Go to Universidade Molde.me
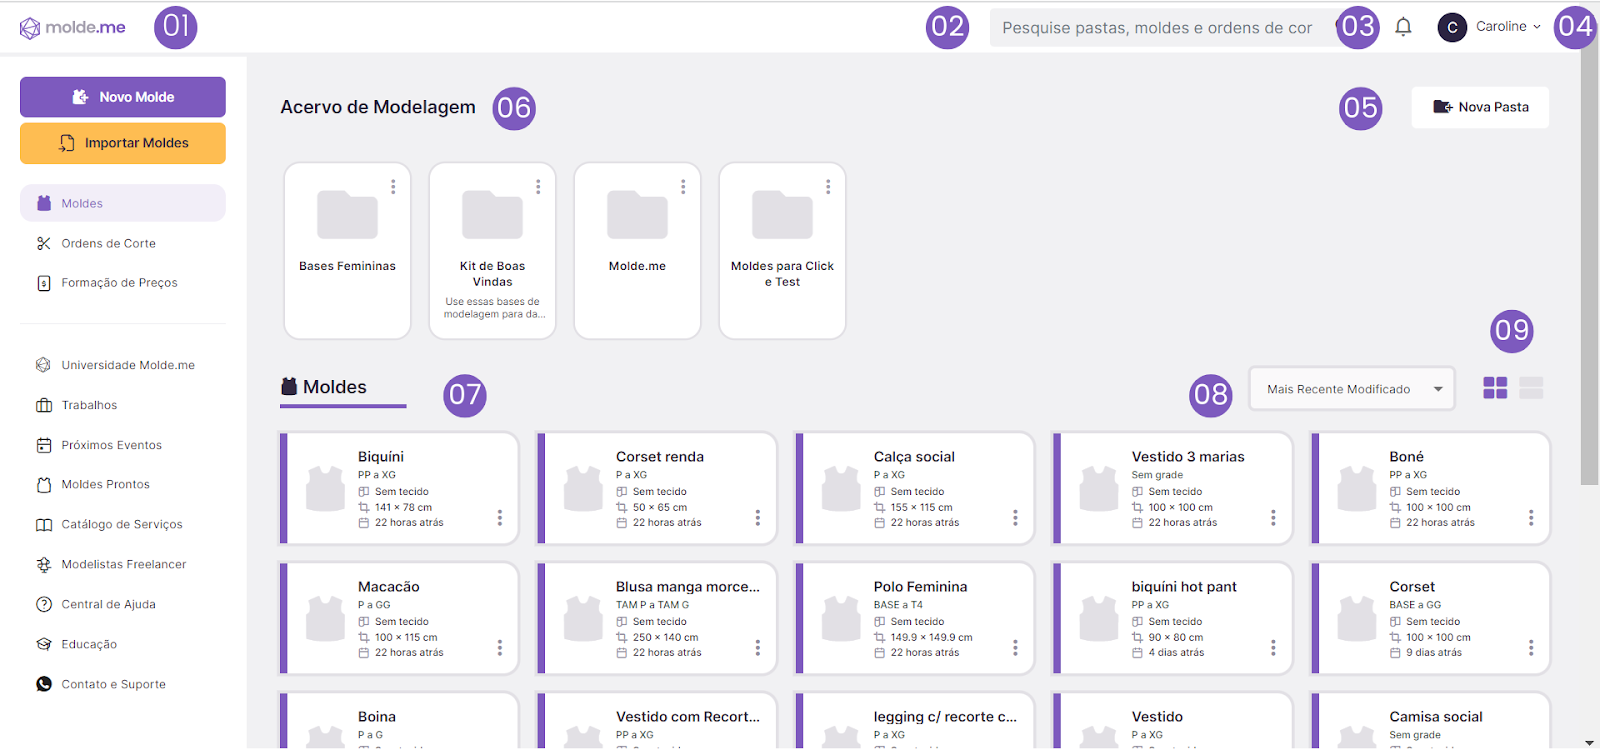Viewport: 1600px width, 750px height. click(x=127, y=365)
